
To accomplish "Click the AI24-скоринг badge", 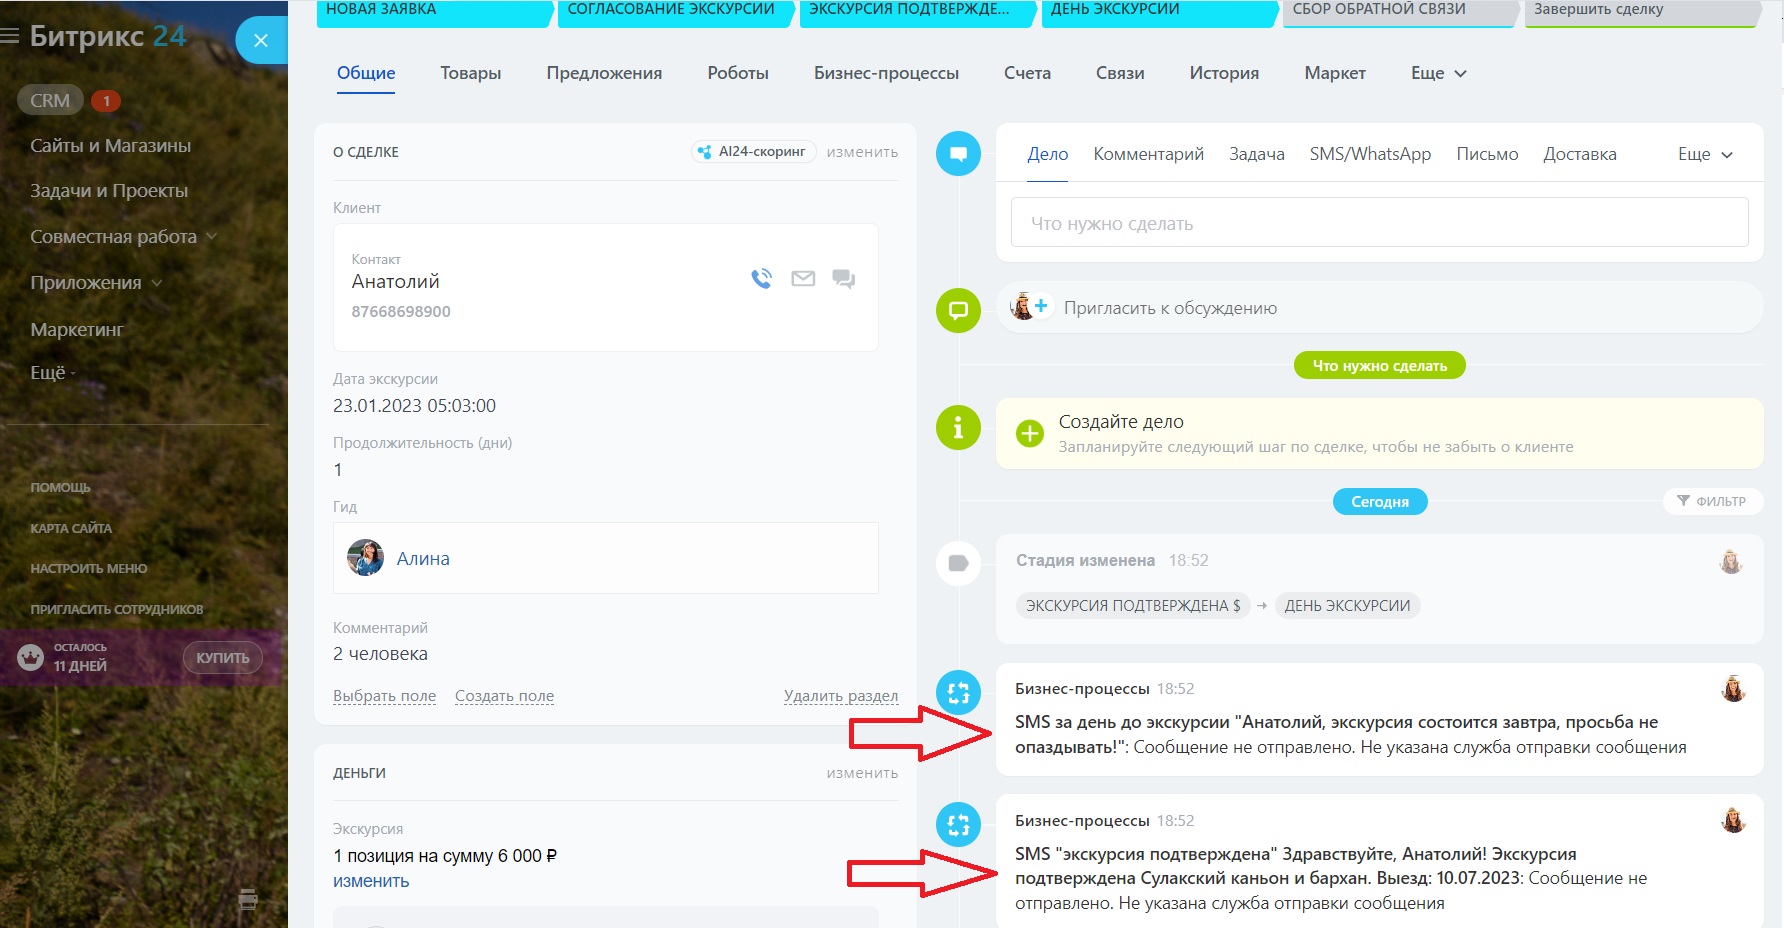I will pos(754,152).
